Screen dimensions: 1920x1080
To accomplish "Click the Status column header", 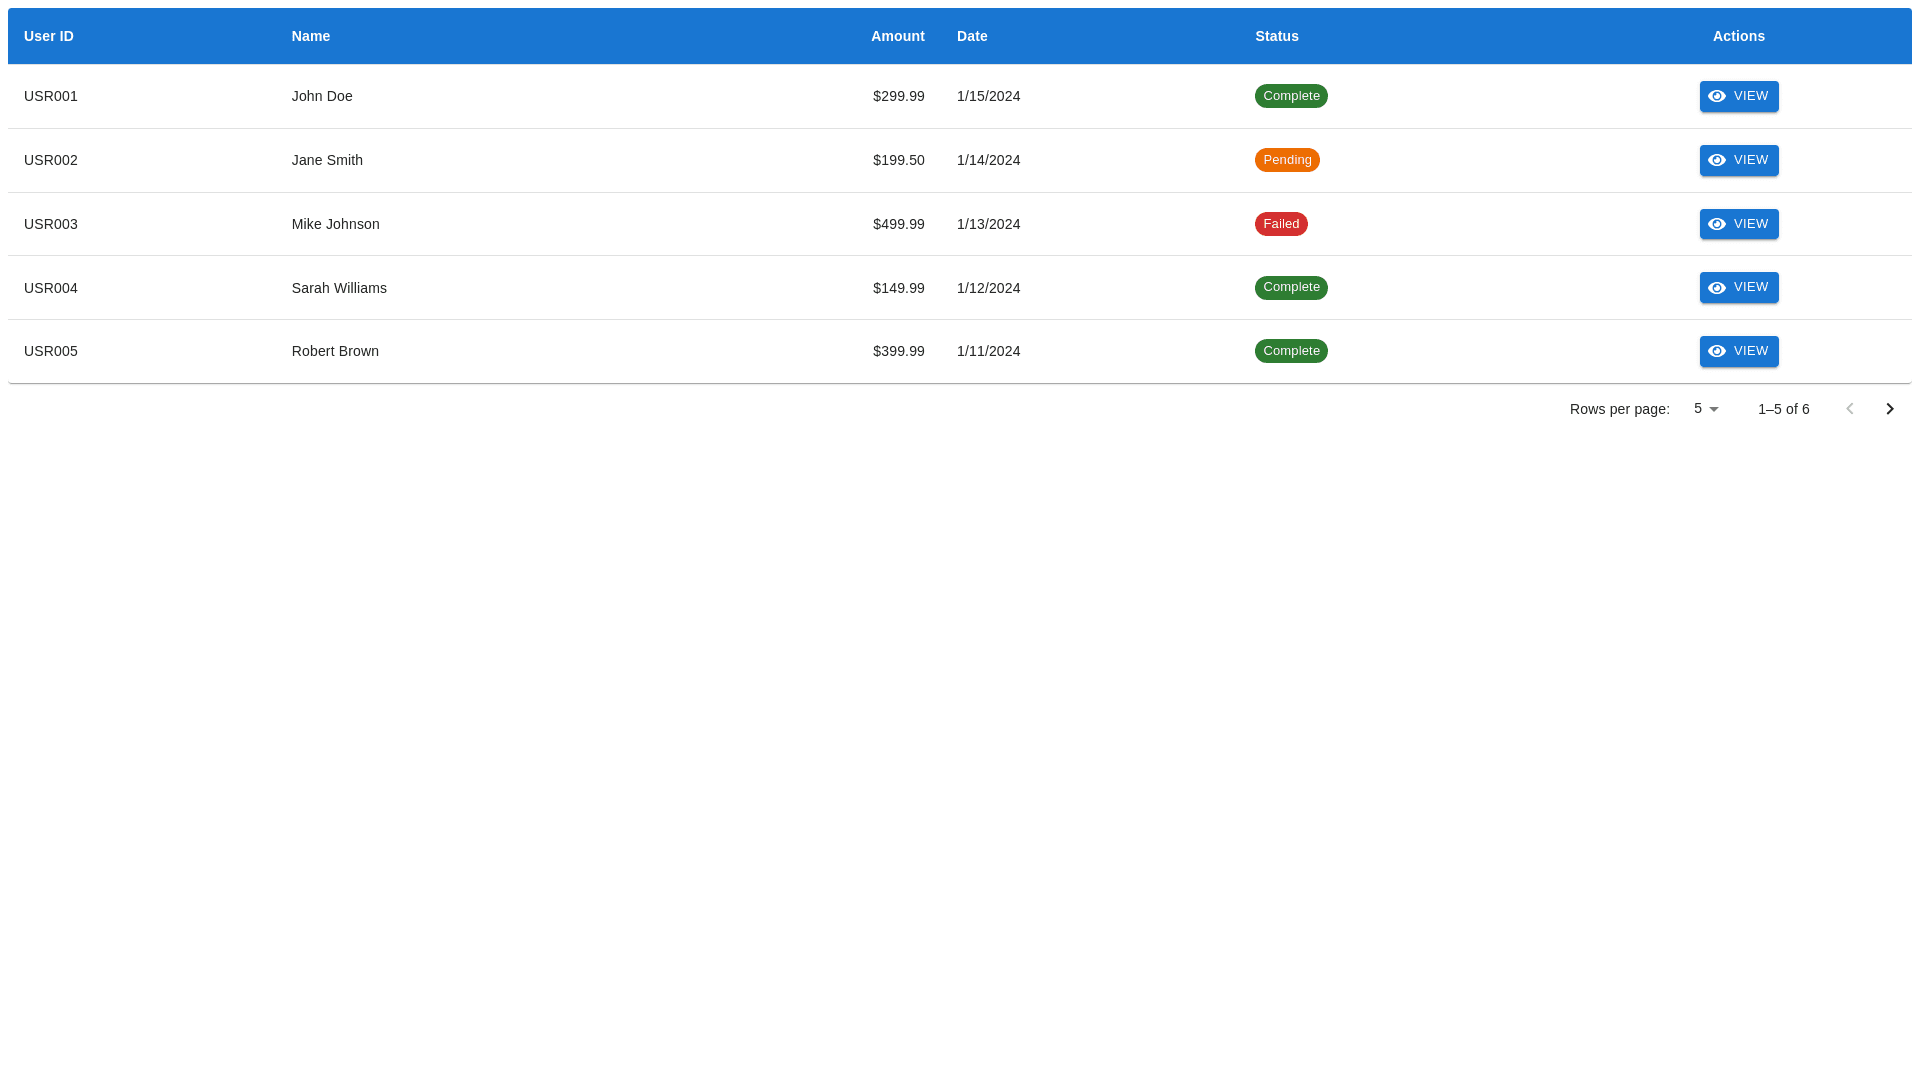I will point(1276,36).
